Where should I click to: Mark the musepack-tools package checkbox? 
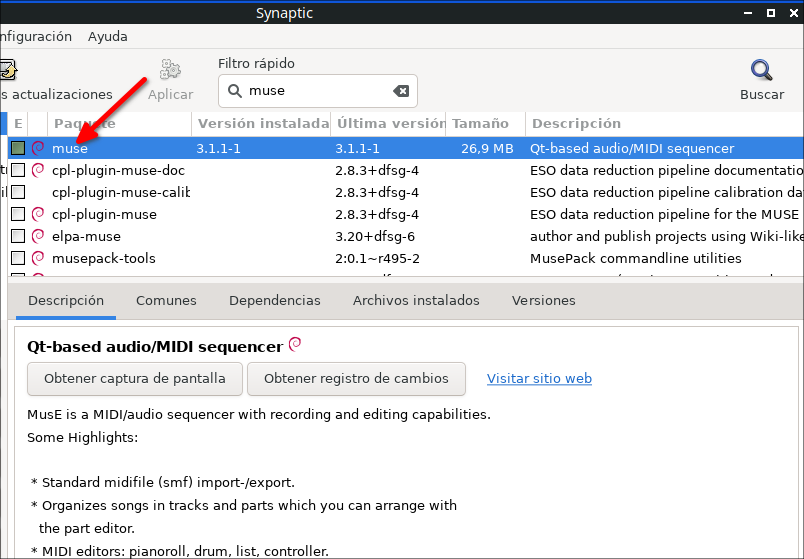coord(18,258)
